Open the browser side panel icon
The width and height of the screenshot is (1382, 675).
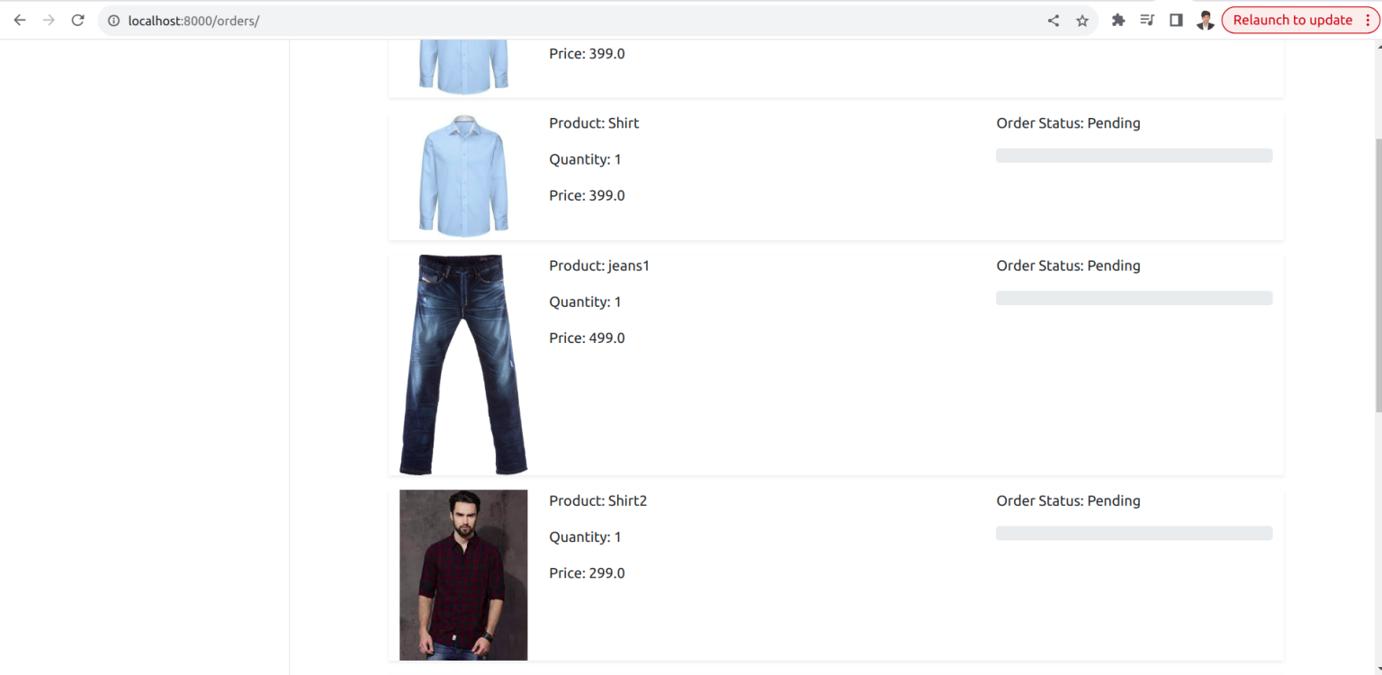tap(1176, 19)
